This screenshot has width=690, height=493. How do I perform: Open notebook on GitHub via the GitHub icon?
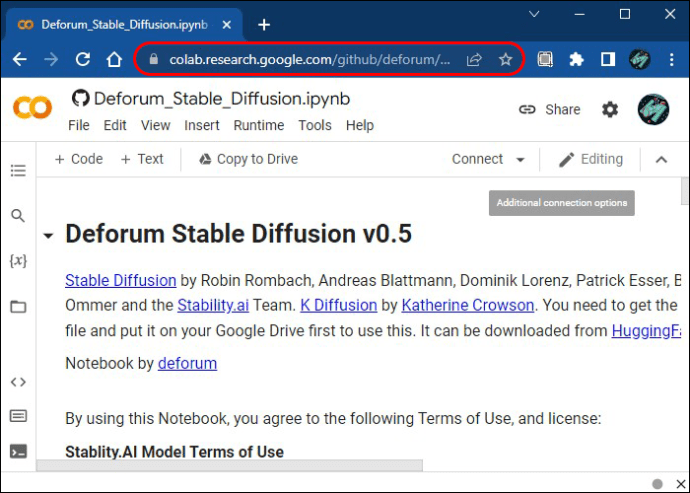pos(81,98)
